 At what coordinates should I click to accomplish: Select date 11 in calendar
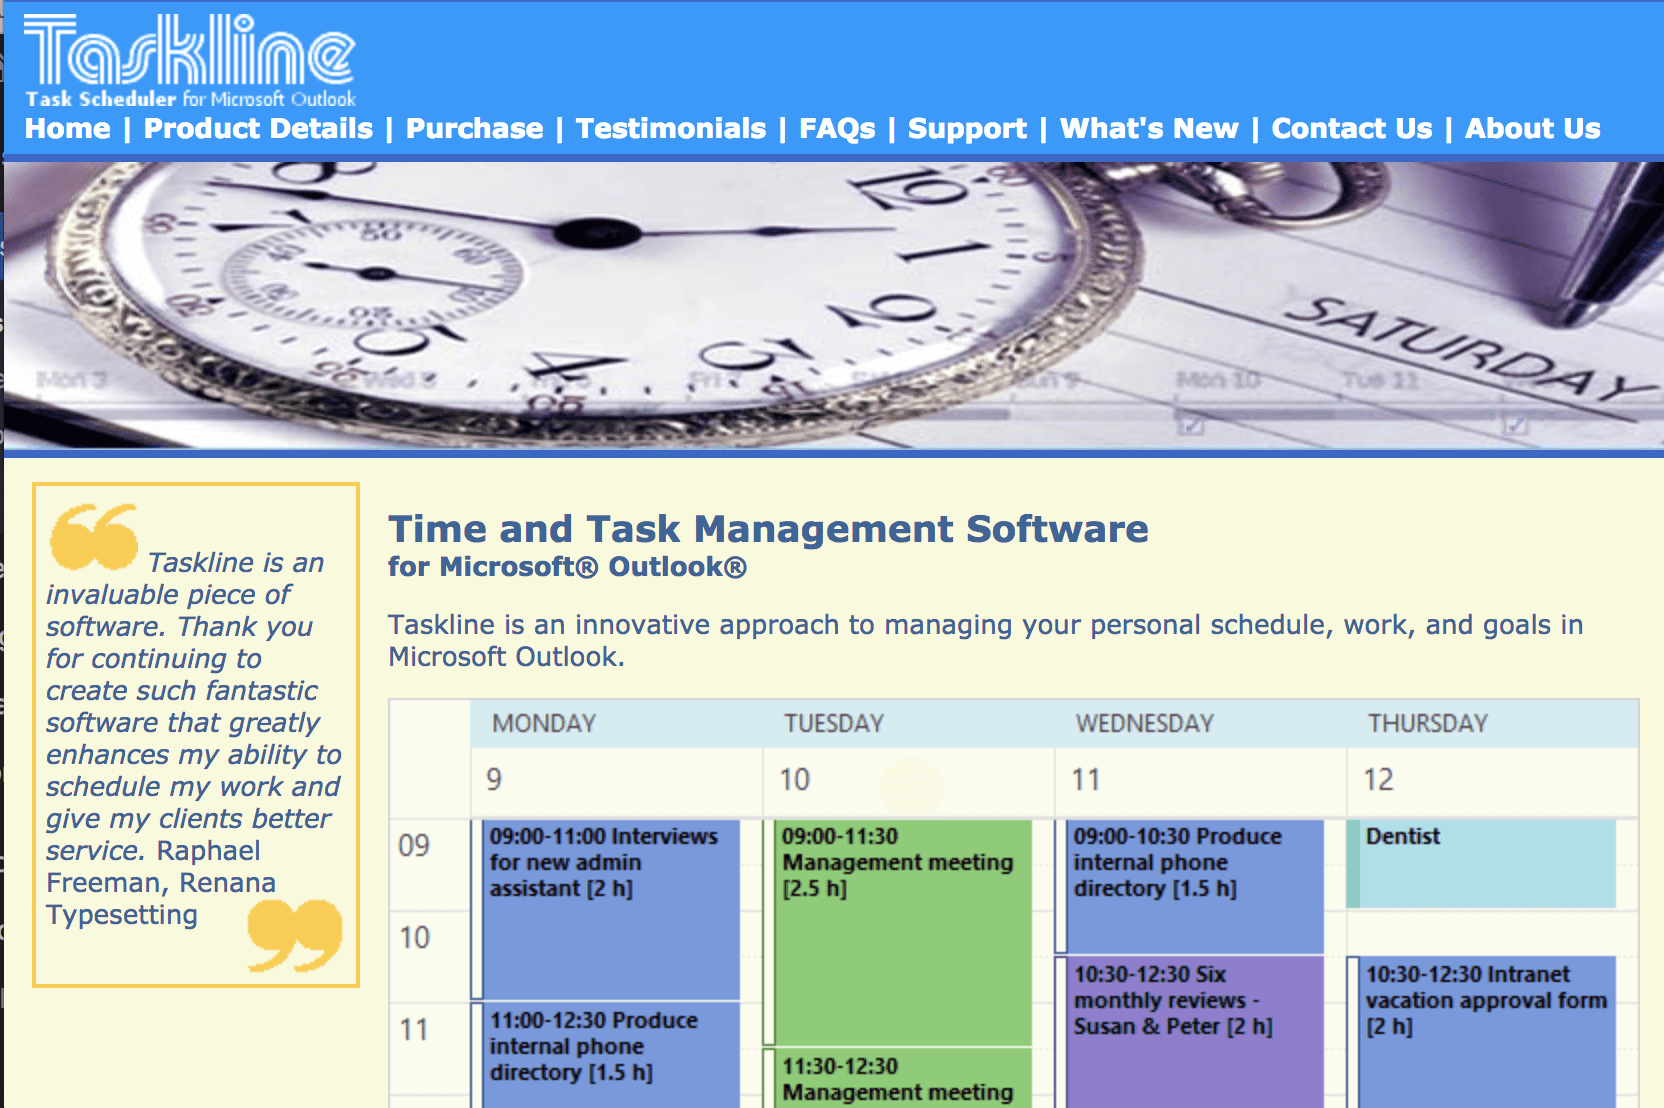(1086, 780)
